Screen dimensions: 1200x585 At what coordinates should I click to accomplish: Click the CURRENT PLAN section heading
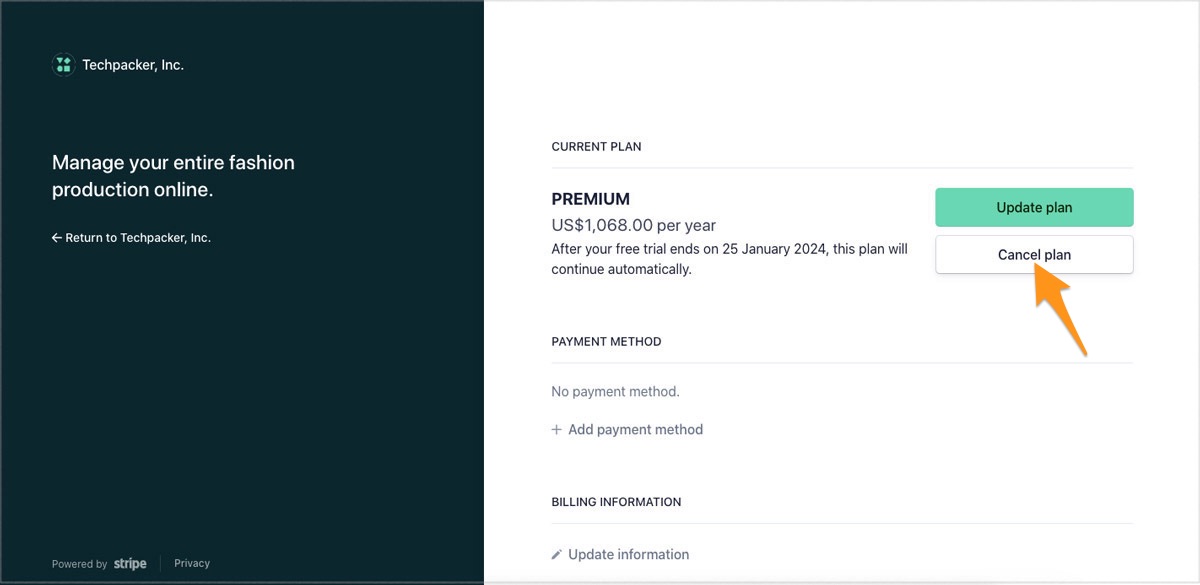(x=596, y=147)
